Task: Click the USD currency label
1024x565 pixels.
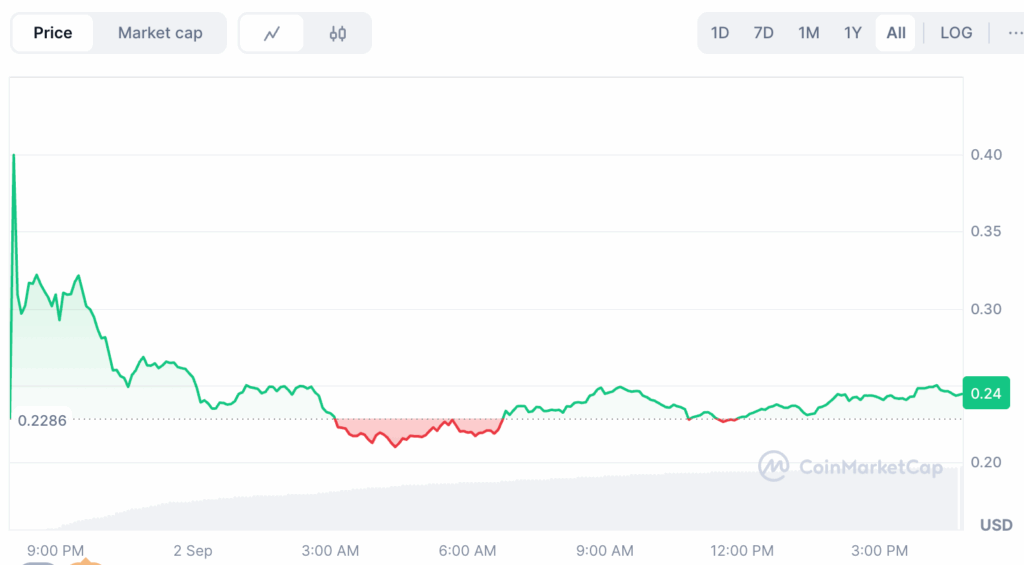Action: 995,525
